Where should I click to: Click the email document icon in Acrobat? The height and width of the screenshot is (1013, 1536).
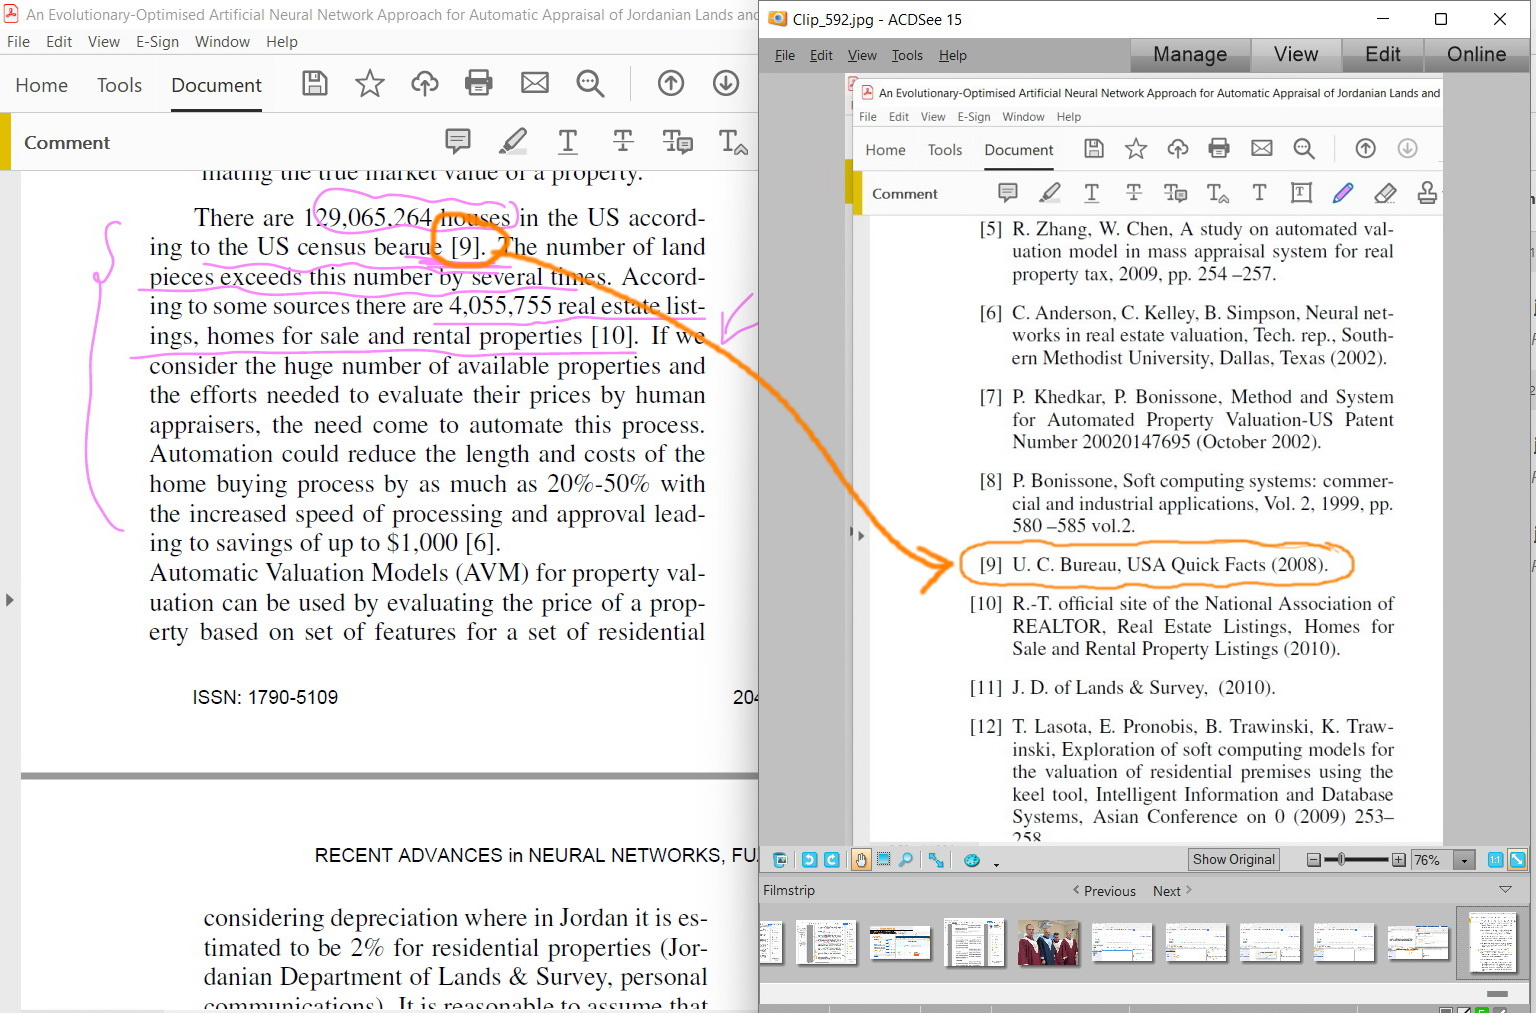pos(535,84)
